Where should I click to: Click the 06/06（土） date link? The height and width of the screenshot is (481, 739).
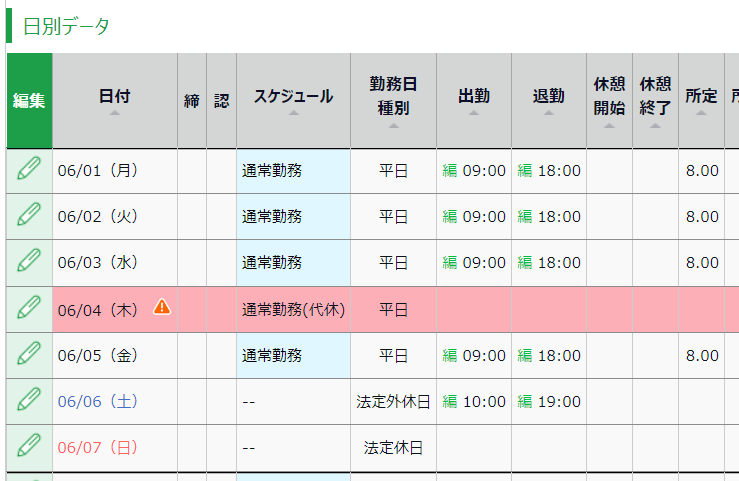tap(98, 402)
